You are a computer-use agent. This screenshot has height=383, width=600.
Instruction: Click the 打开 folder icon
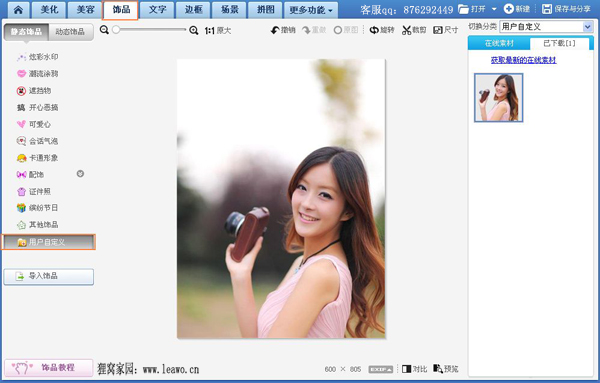tap(463, 9)
